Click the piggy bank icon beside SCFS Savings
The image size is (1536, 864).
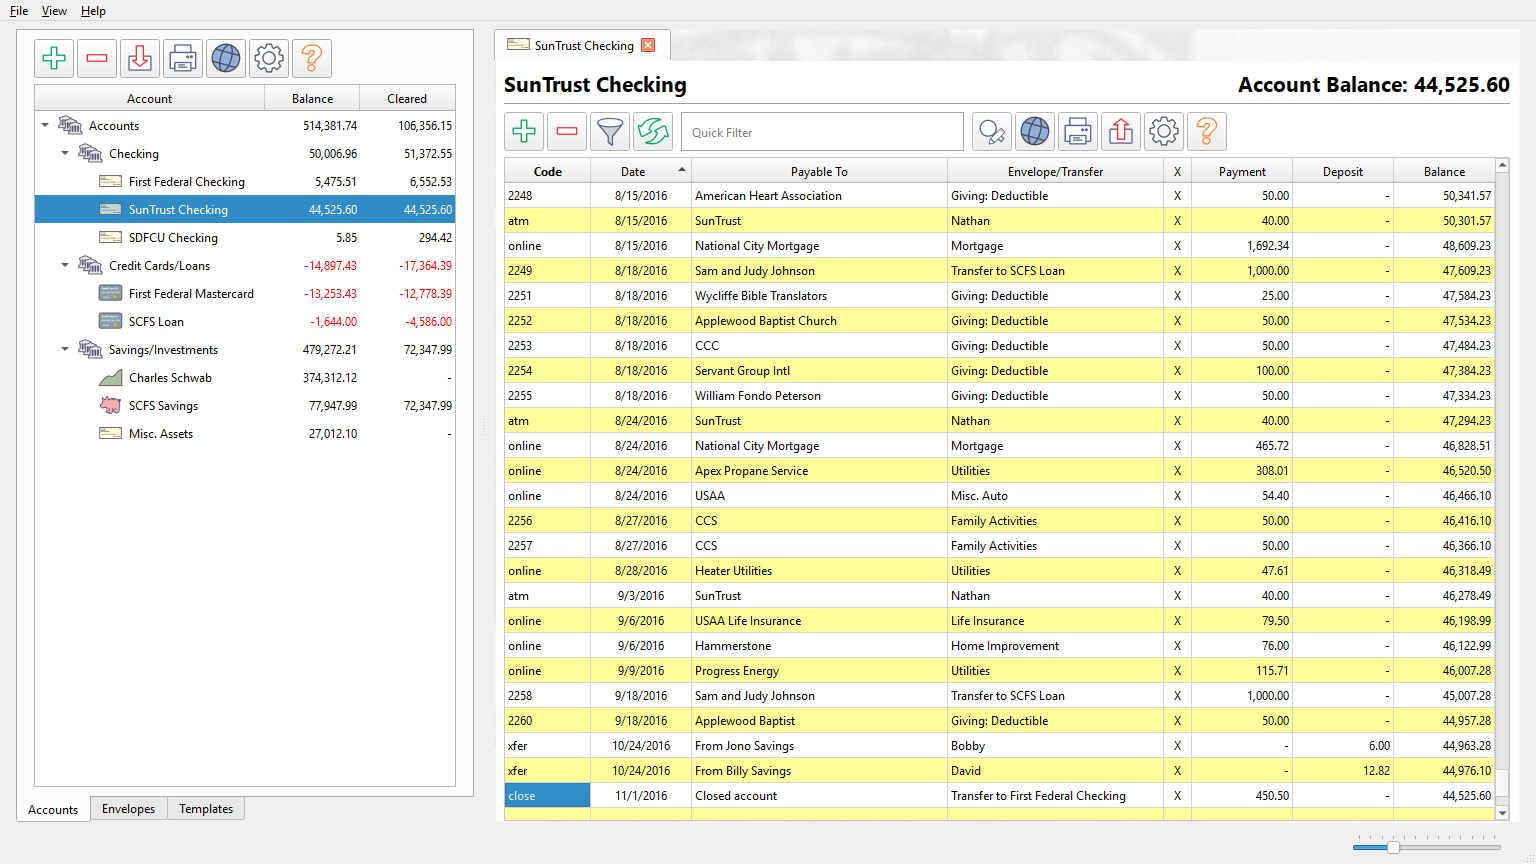pos(110,405)
